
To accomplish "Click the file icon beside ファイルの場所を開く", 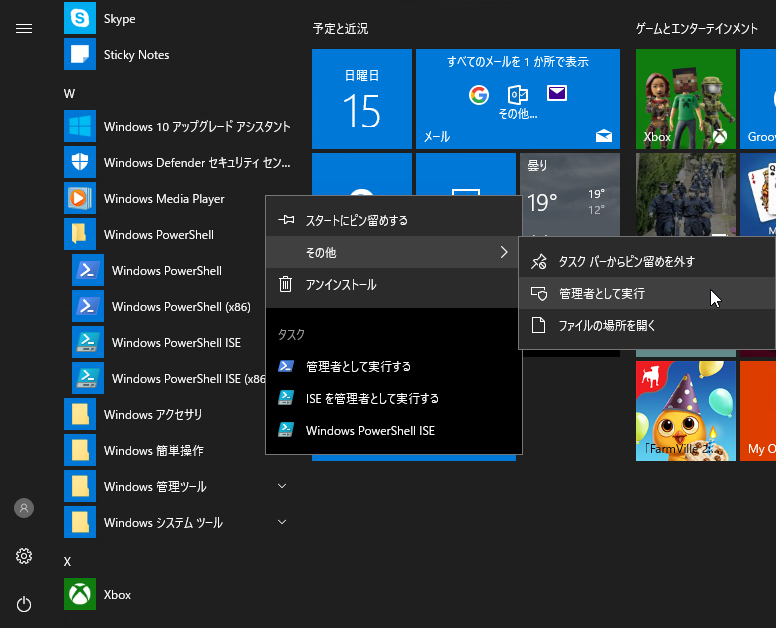I will (538, 325).
